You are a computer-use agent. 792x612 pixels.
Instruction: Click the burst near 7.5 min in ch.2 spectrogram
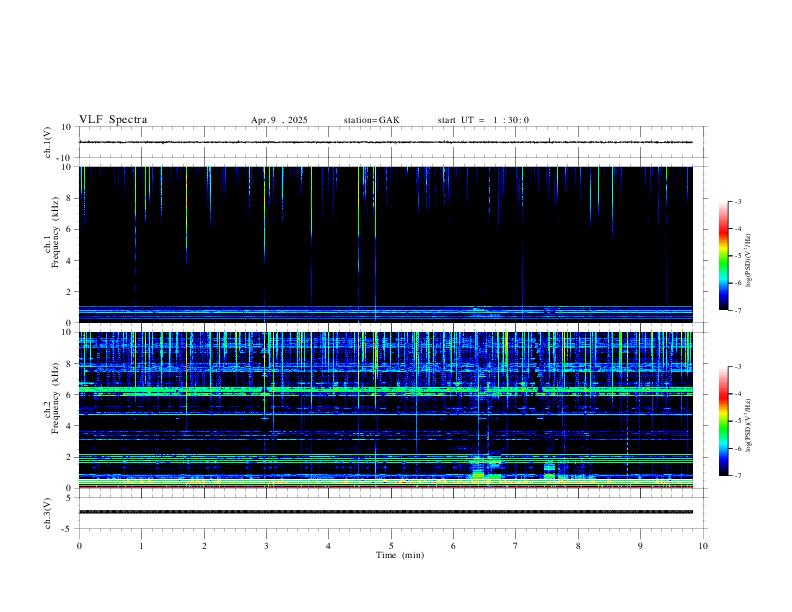pyautogui.click(x=550, y=471)
